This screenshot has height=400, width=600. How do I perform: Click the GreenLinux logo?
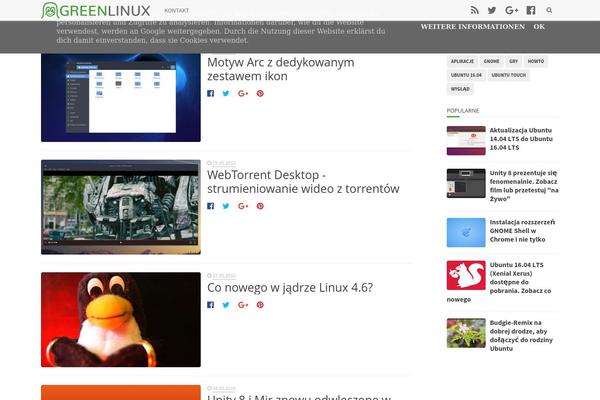(x=96, y=10)
